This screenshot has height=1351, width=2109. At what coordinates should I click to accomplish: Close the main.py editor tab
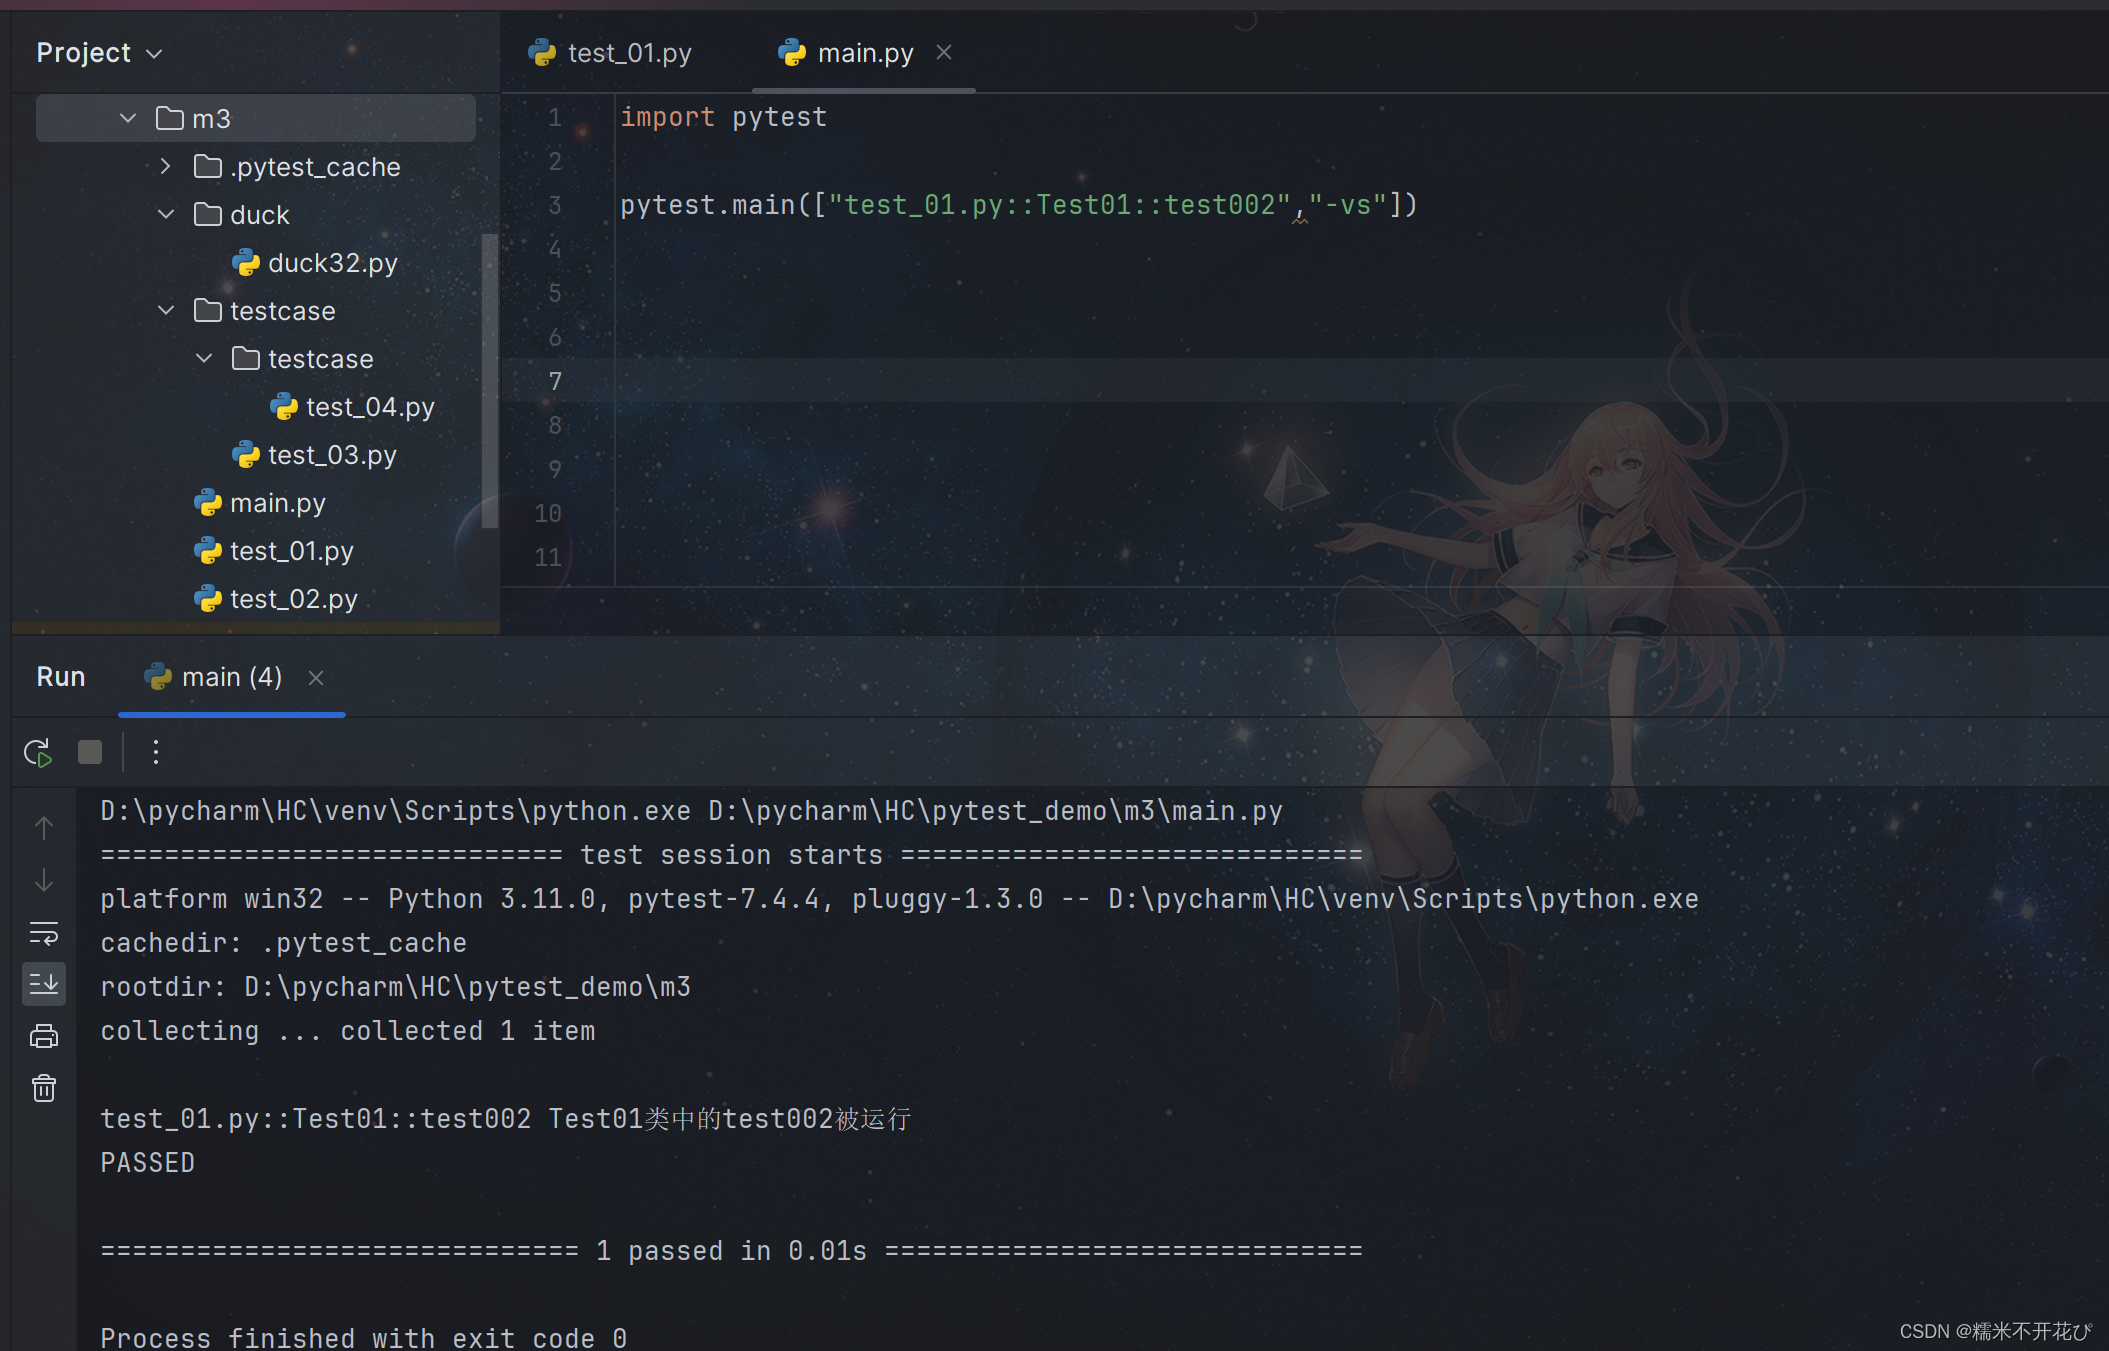(x=944, y=53)
